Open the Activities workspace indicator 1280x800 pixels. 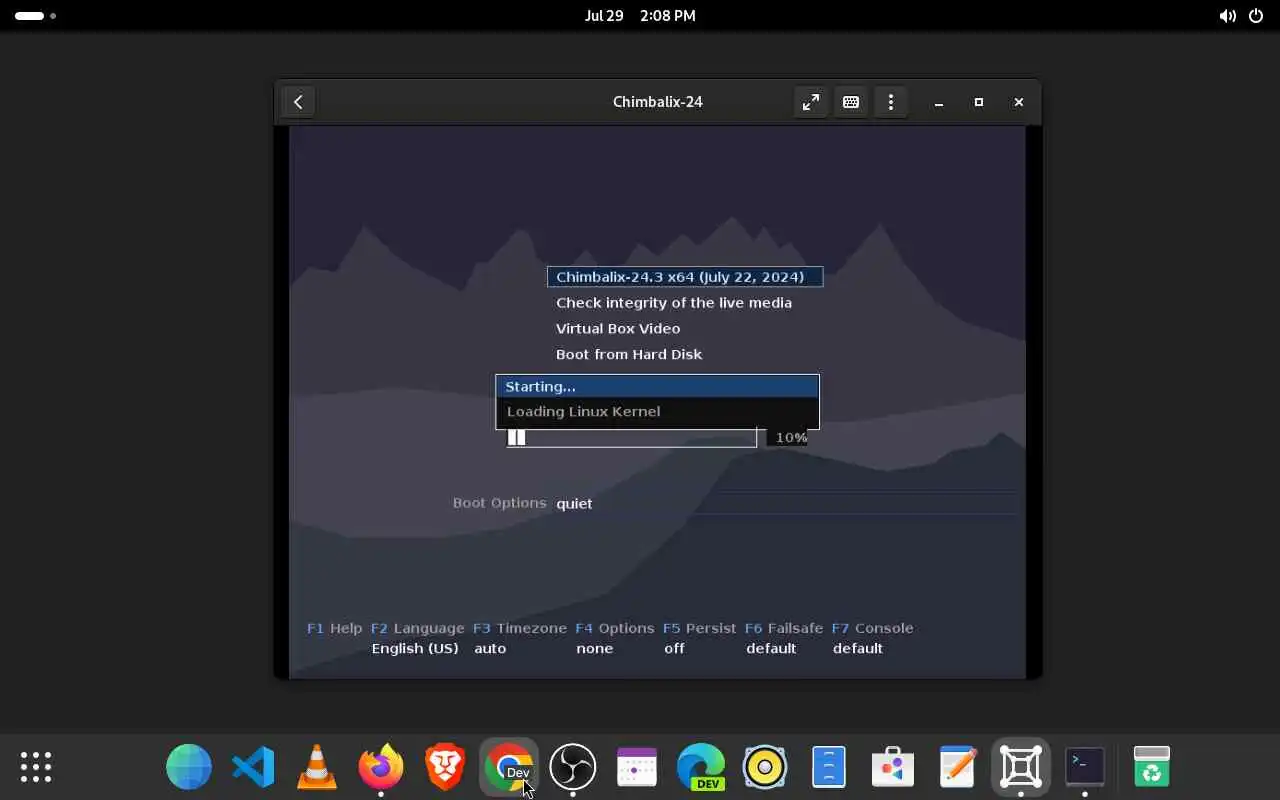click(x=35, y=16)
